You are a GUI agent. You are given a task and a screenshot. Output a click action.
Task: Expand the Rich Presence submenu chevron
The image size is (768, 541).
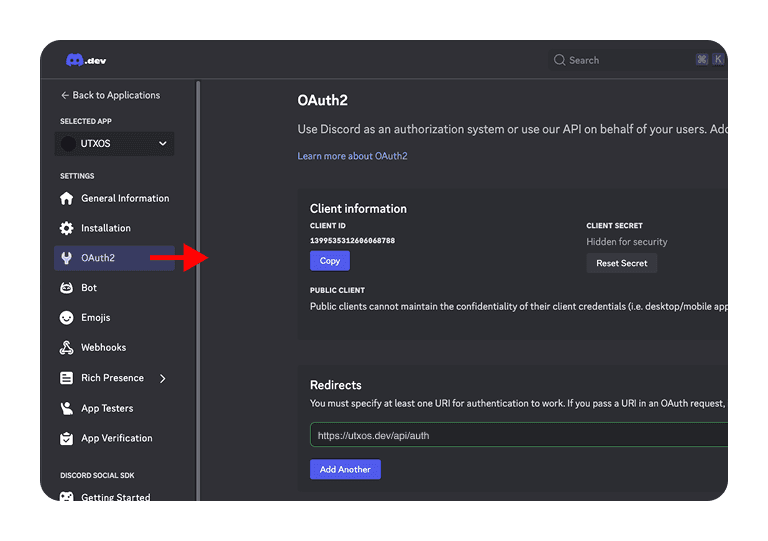(163, 378)
